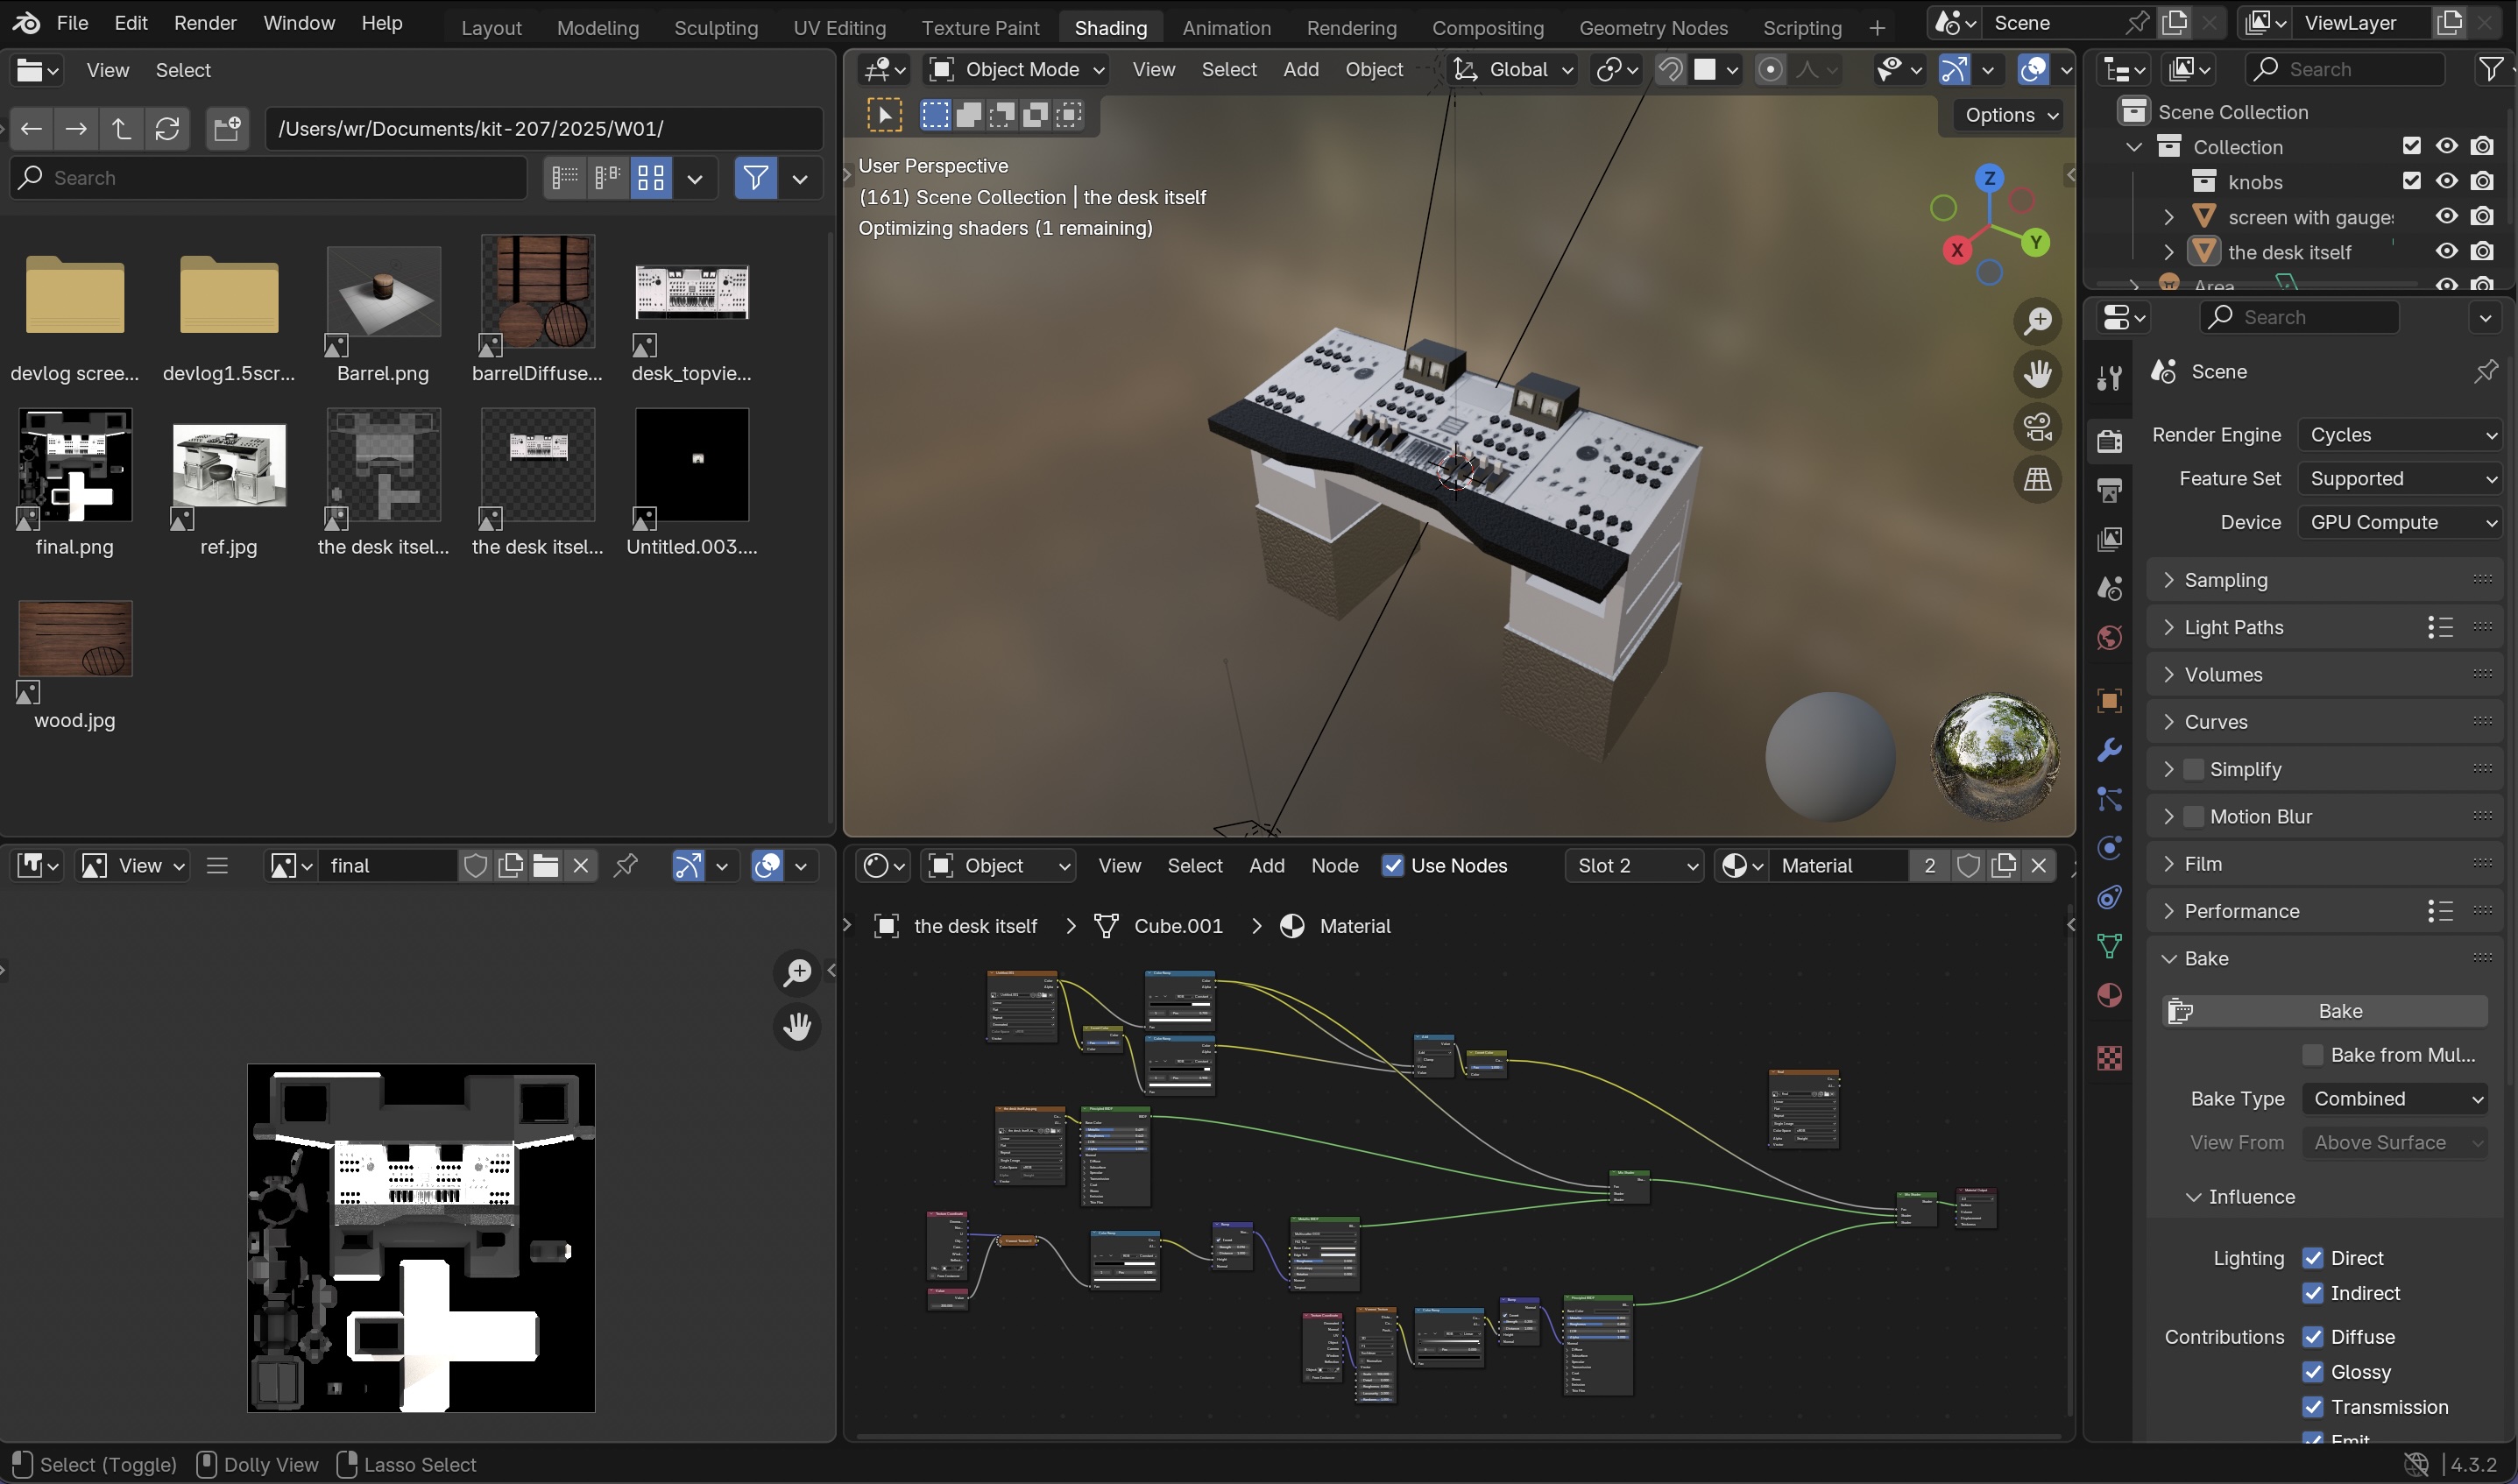Go back in file browser history
Screen dimensions: 2518x1484
[x=31, y=129]
